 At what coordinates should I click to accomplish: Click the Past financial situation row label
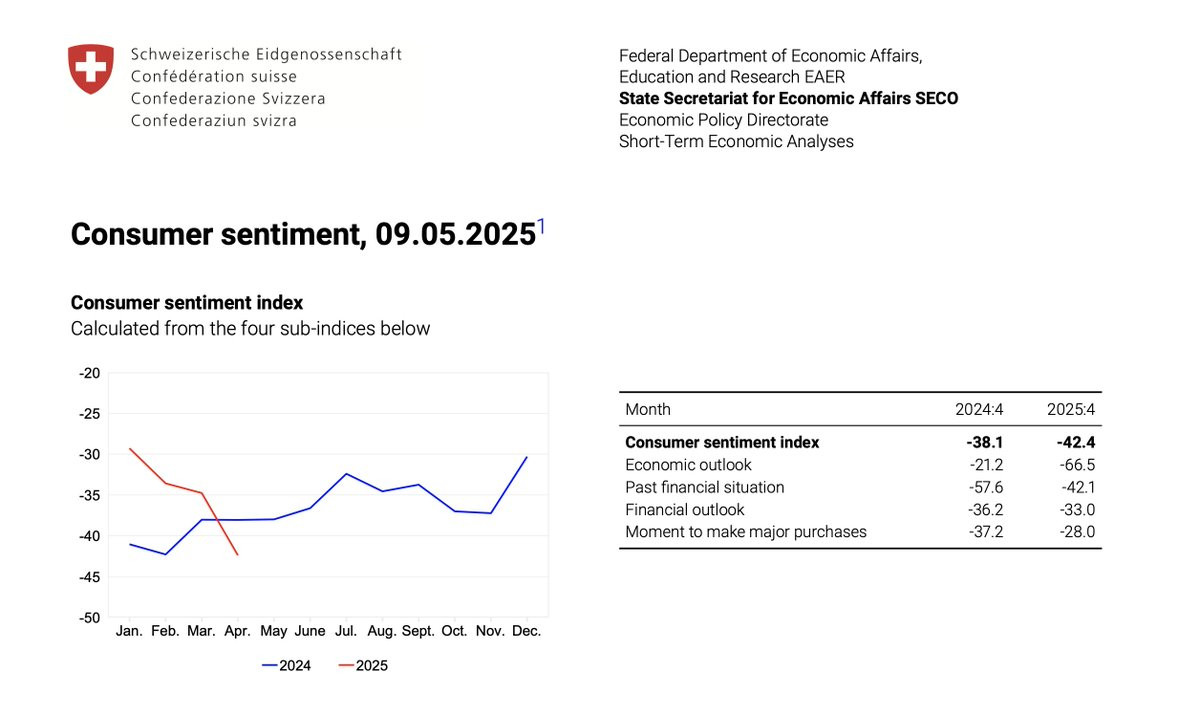point(704,487)
